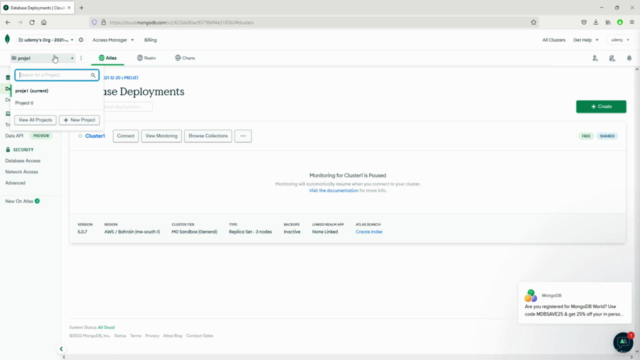
Task: Open New On Atlas in the sidebar
Action: 19,201
